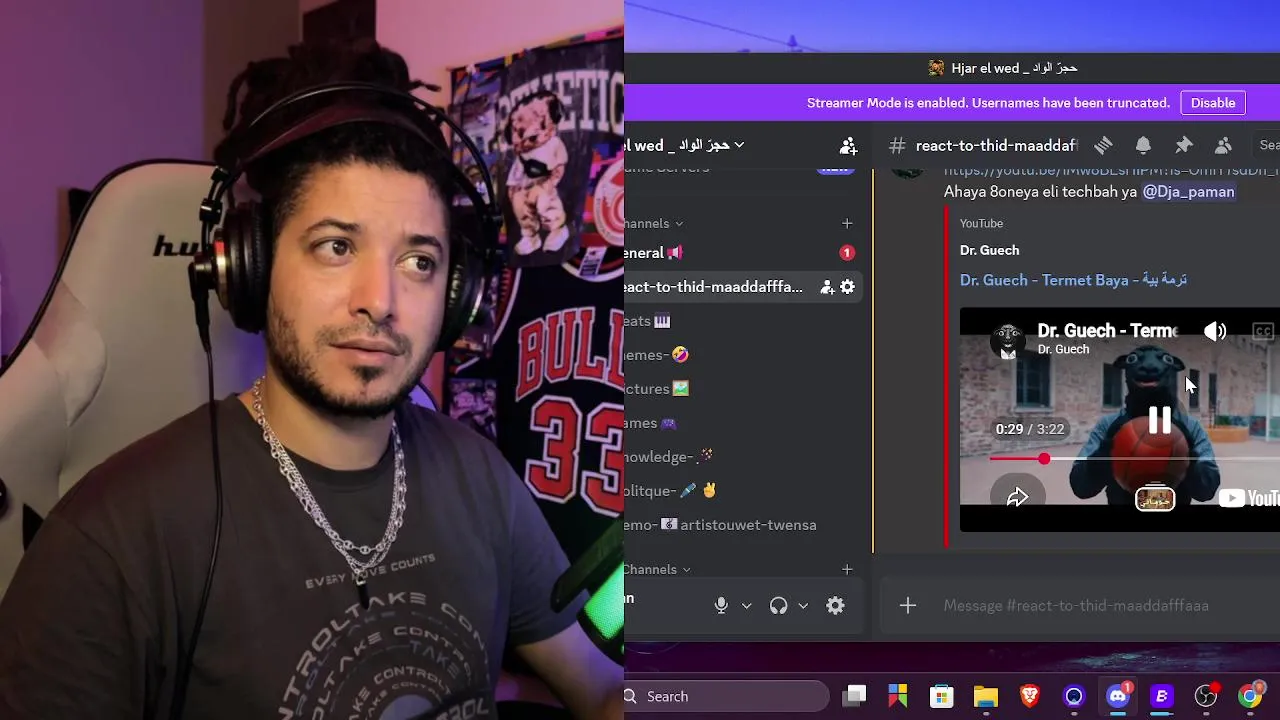Add a channel in the bottom category
This screenshot has height=720, width=1280.
[x=847, y=569]
